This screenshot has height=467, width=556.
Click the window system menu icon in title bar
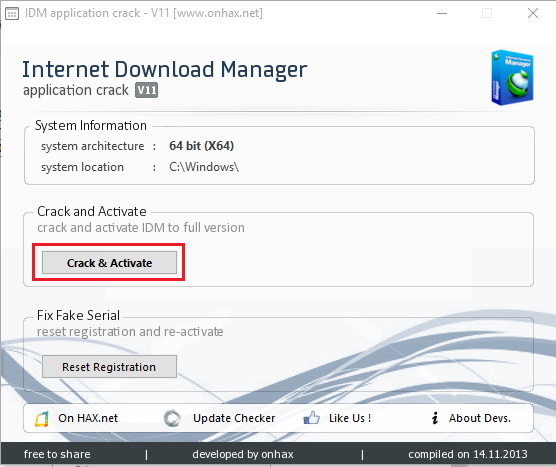click(x=12, y=13)
